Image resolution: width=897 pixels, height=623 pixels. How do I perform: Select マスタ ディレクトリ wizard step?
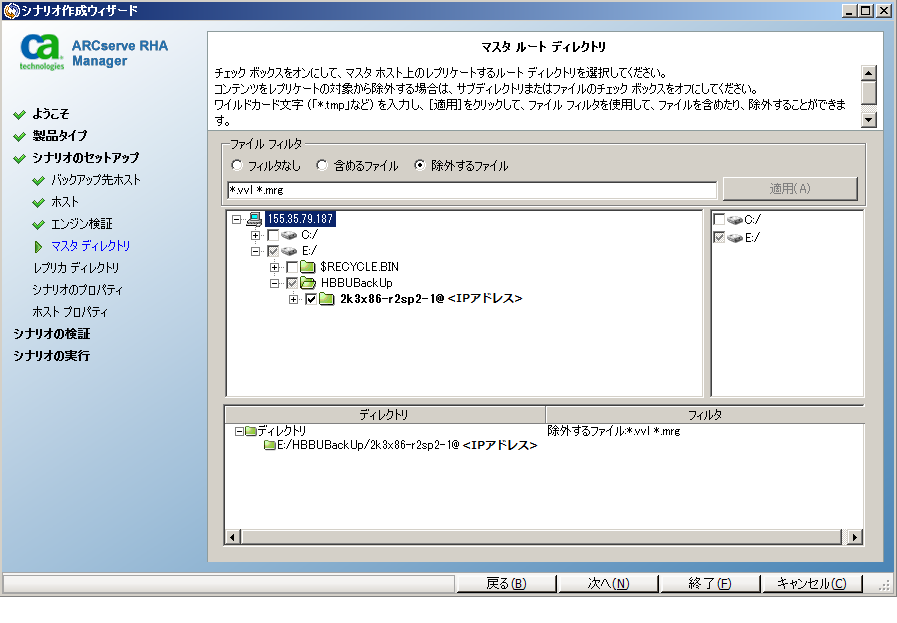[90, 246]
